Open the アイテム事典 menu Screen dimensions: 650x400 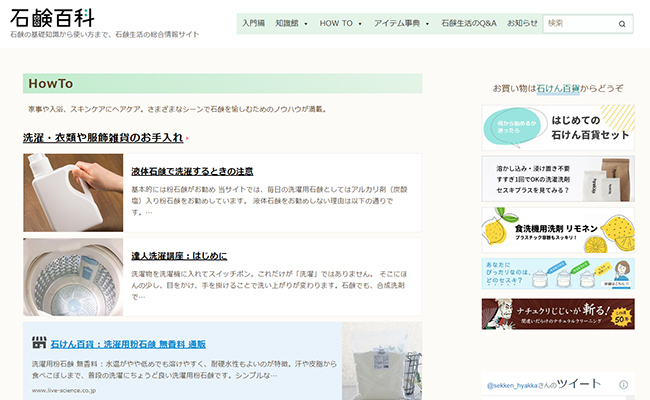pyautogui.click(x=397, y=23)
